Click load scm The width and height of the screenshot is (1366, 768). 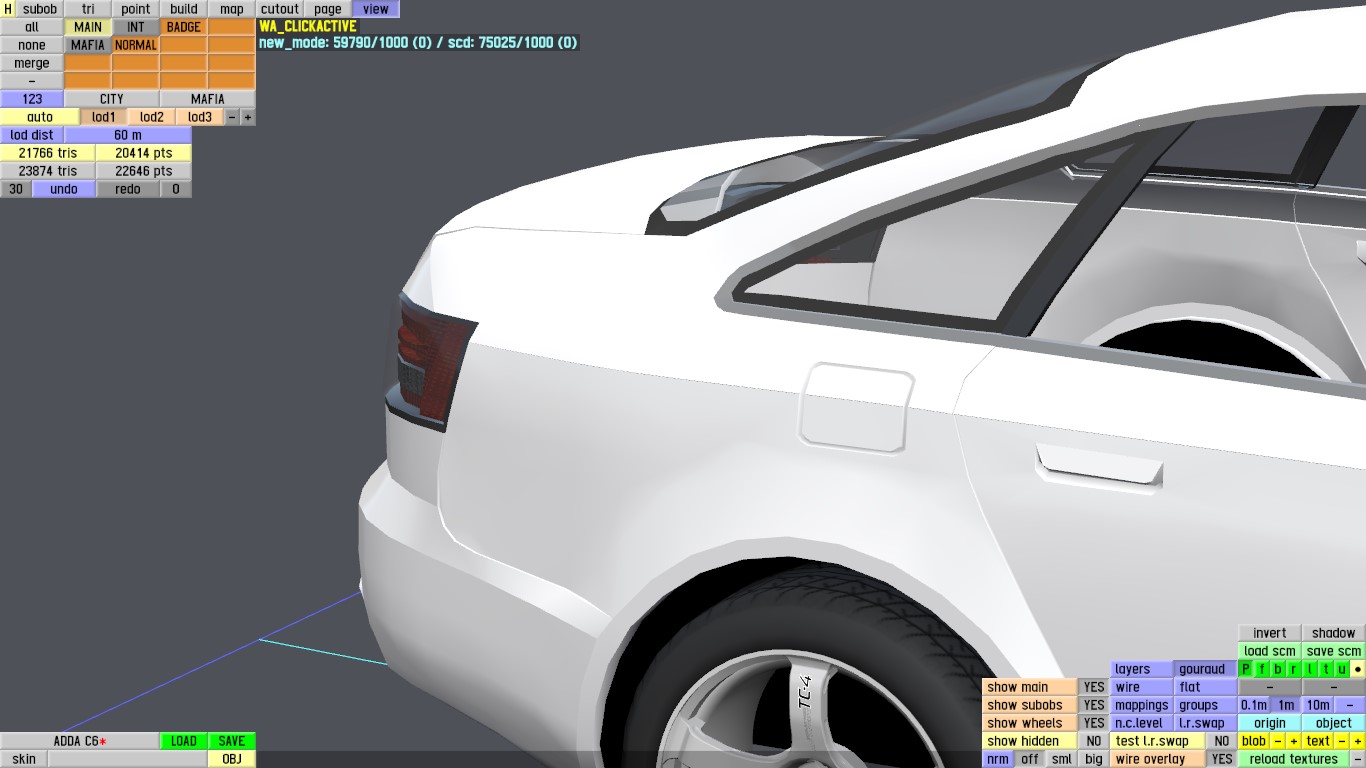[x=1270, y=651]
